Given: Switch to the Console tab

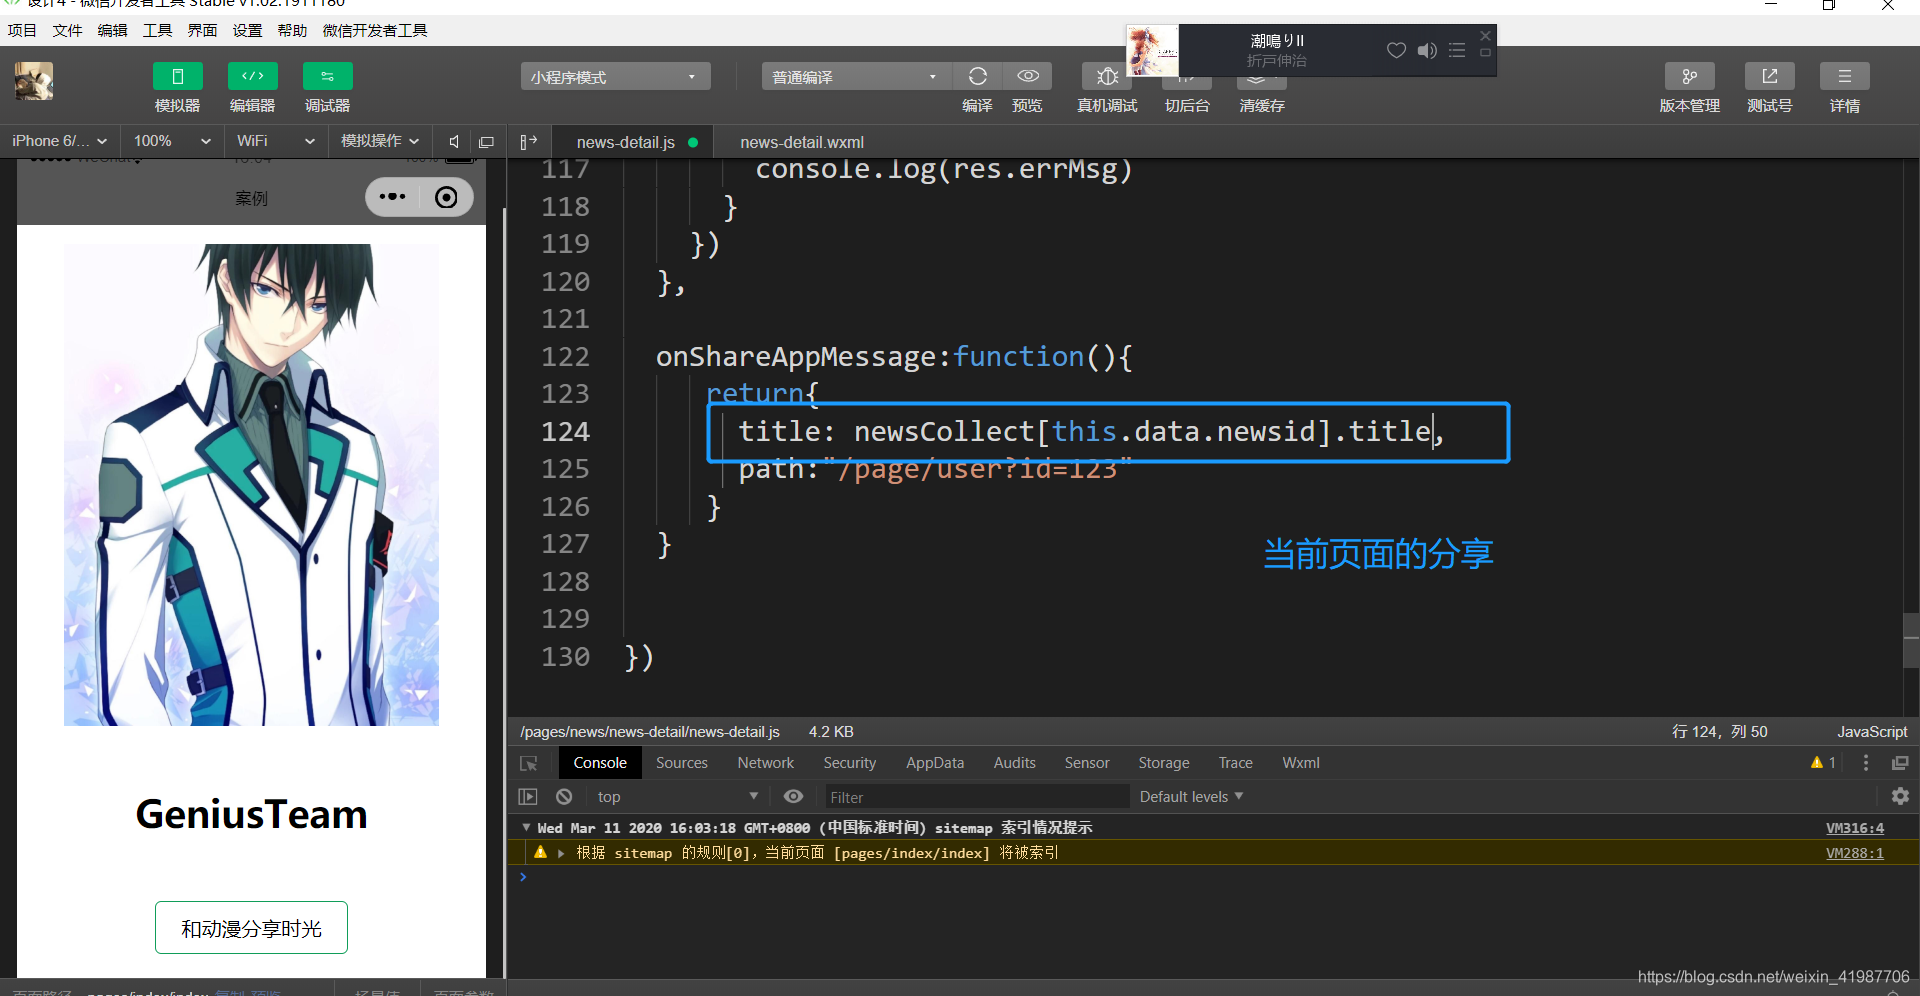Looking at the screenshot, I should point(600,763).
